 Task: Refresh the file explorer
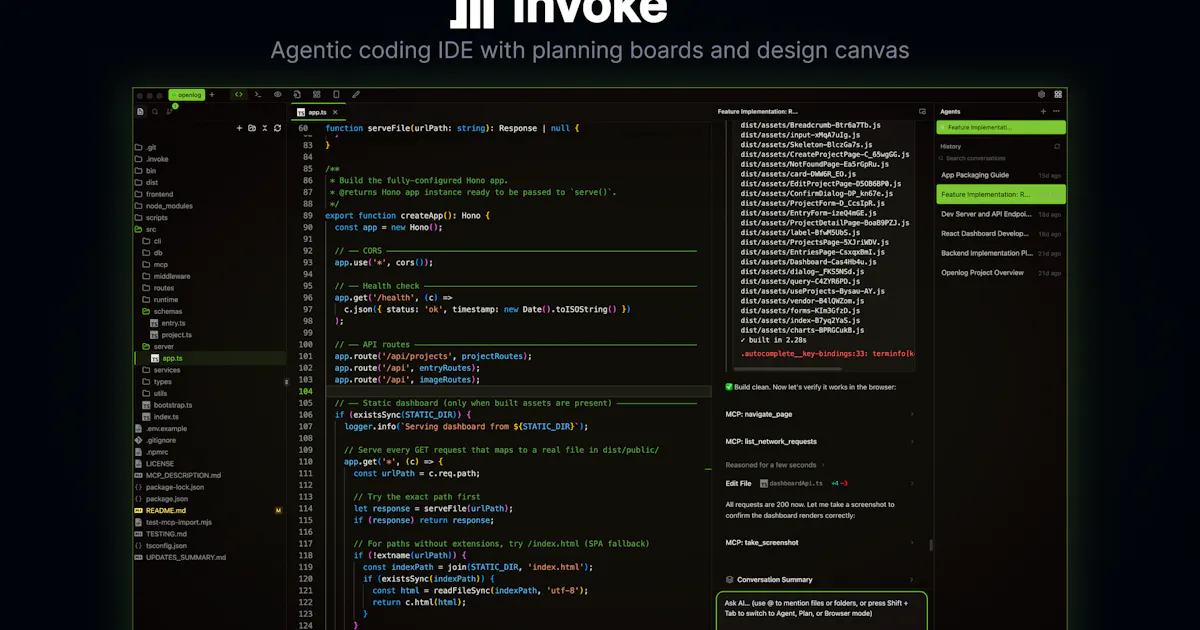277,128
